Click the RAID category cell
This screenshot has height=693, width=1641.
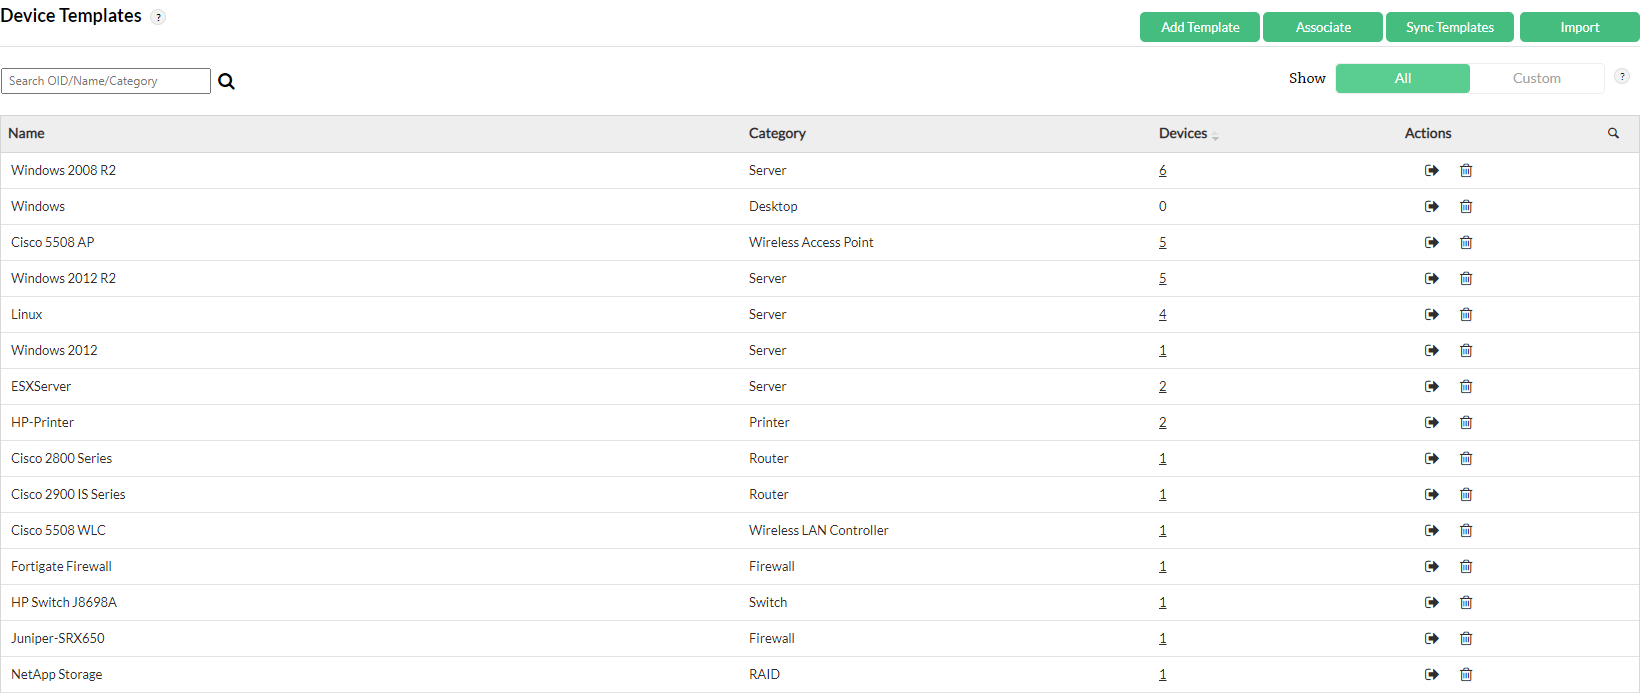[764, 674]
